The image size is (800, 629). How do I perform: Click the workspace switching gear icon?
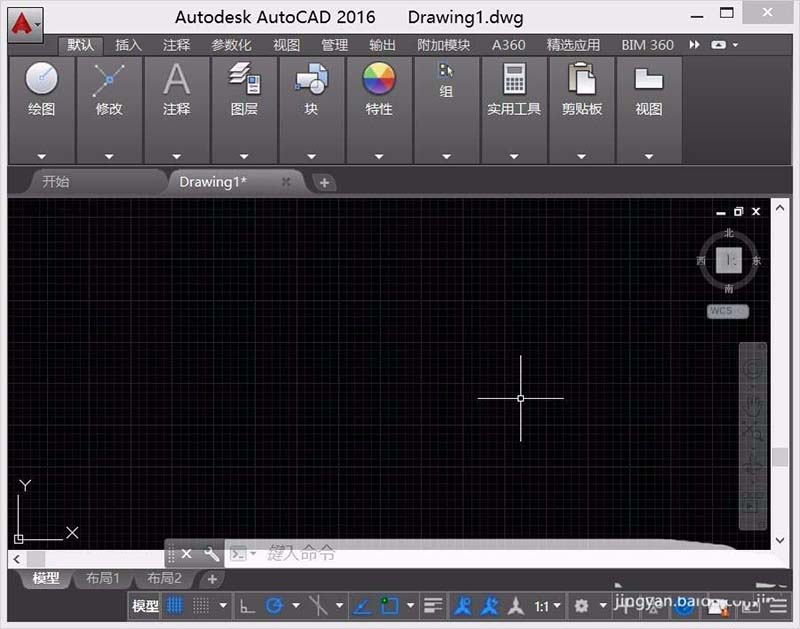point(581,606)
